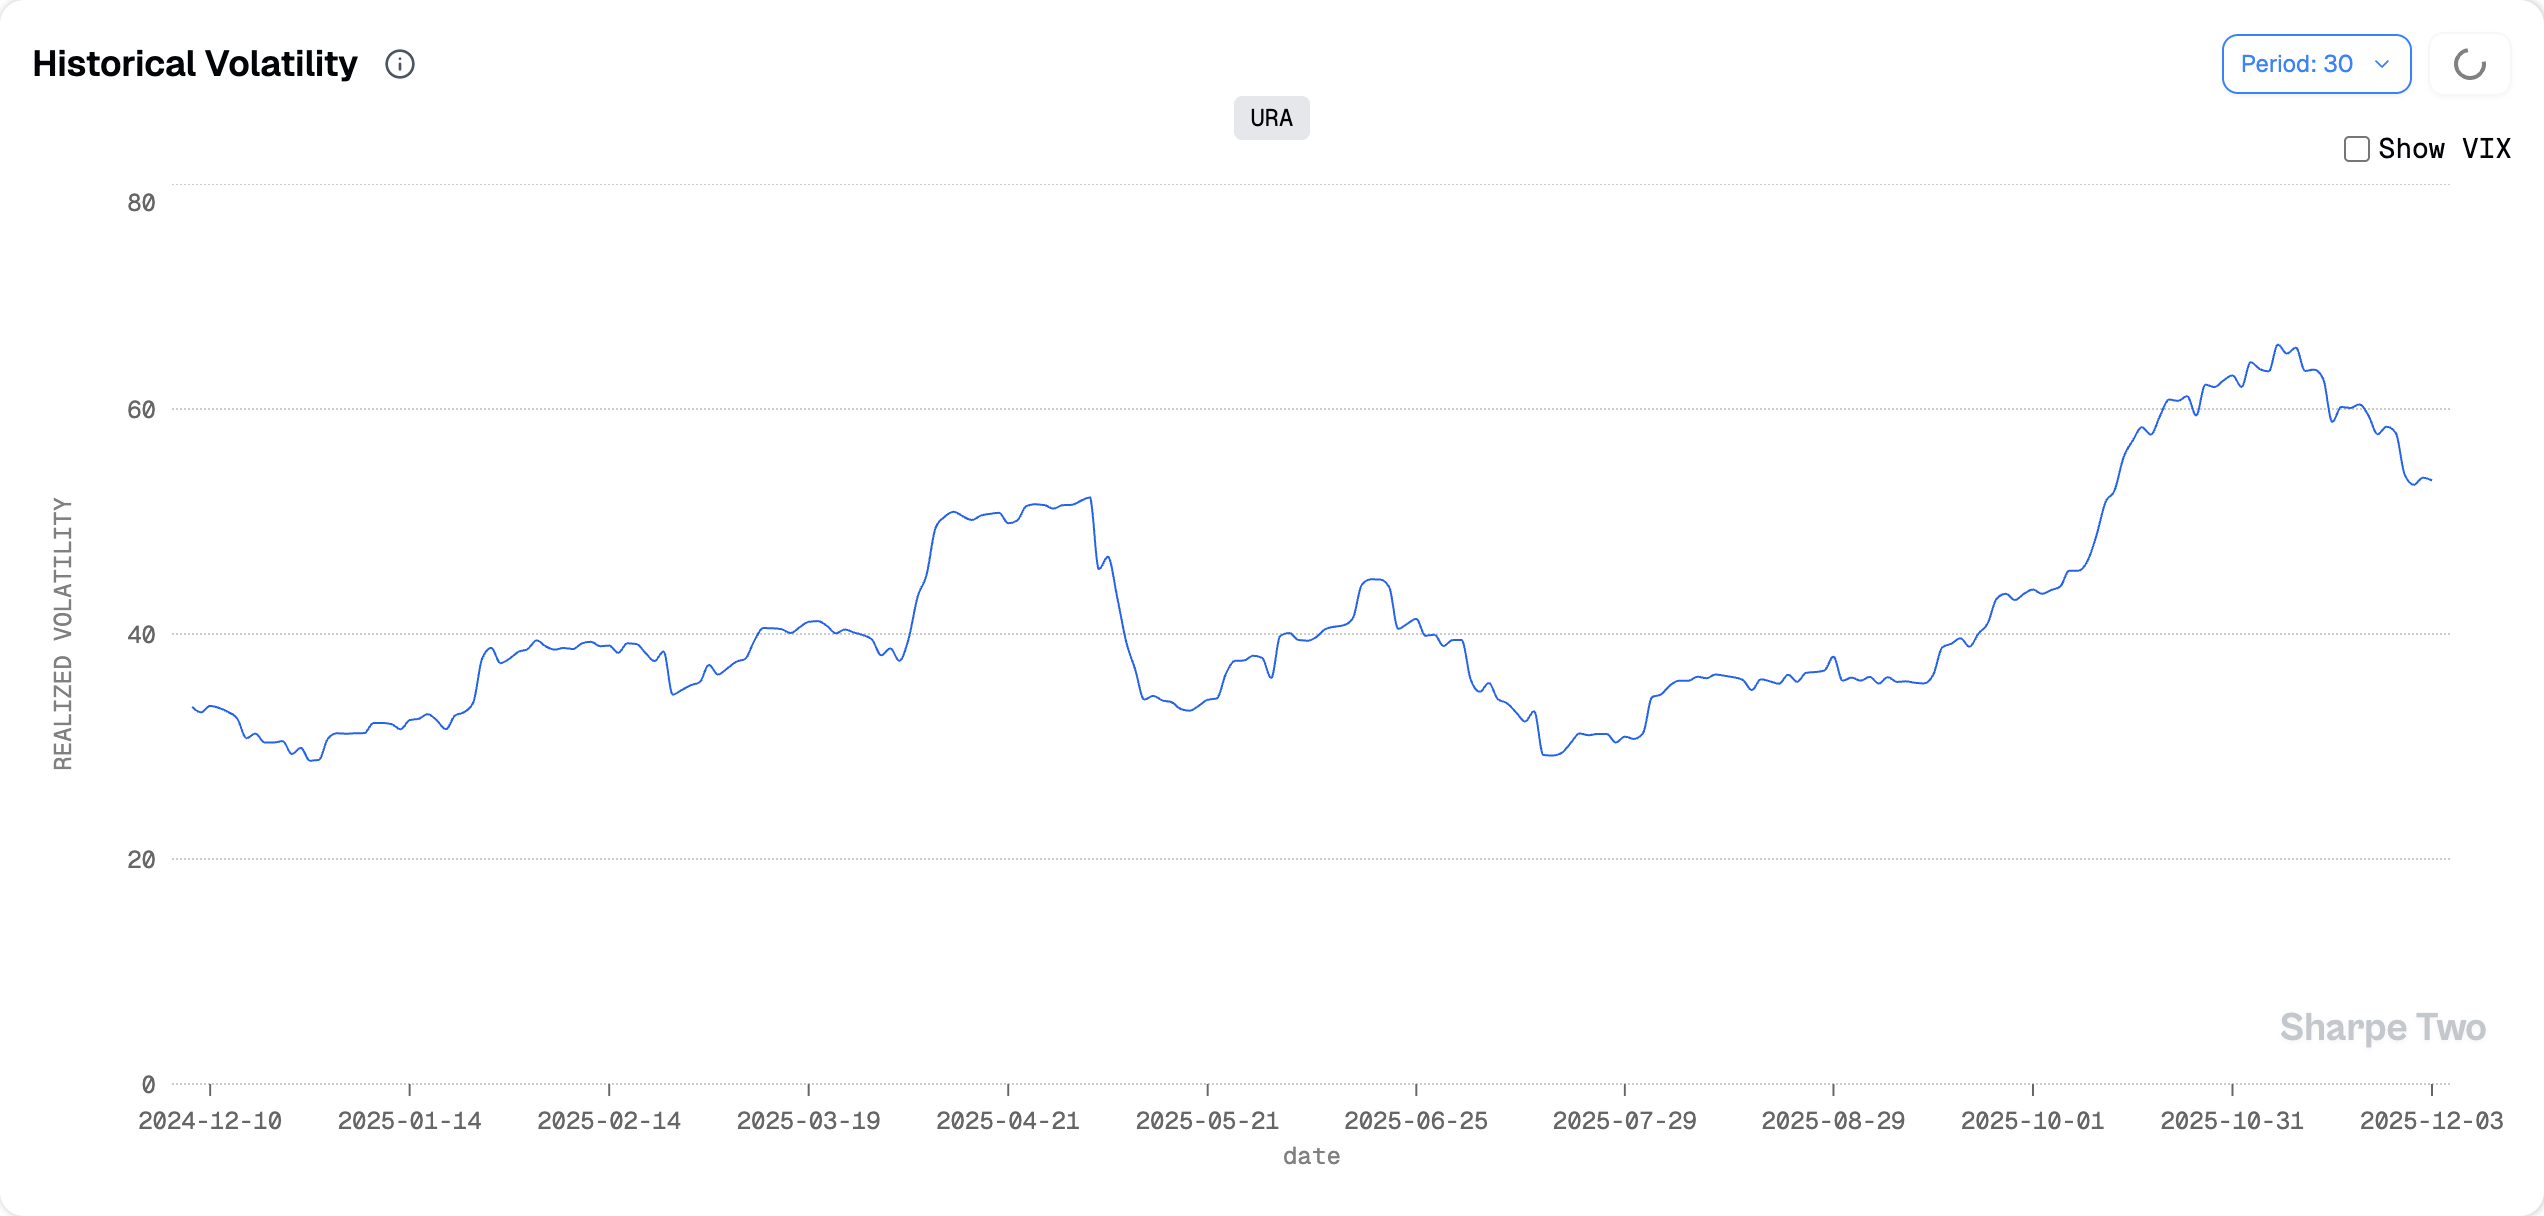Open the Period: 30 dropdown
The height and width of the screenshot is (1216, 2544).
tap(2315, 64)
